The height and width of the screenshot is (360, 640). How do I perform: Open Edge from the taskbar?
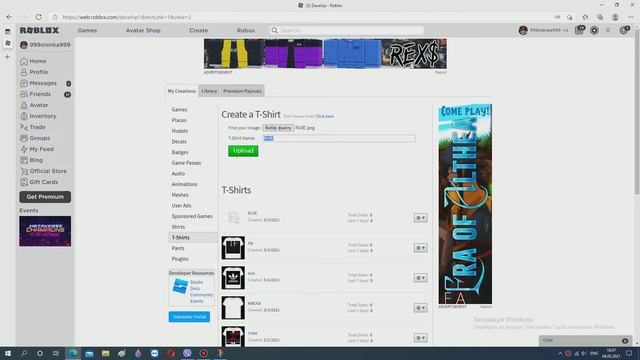(x=73, y=353)
